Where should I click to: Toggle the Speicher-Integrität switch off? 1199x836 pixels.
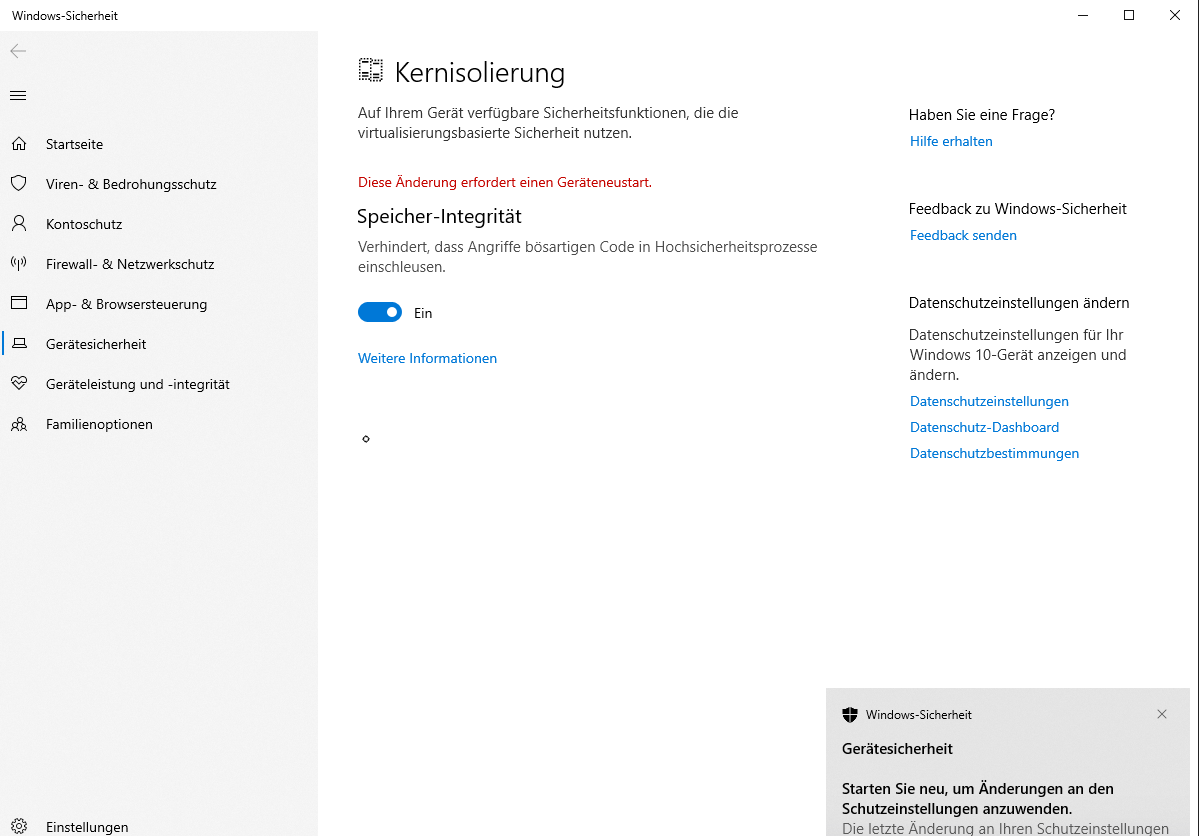click(x=380, y=313)
